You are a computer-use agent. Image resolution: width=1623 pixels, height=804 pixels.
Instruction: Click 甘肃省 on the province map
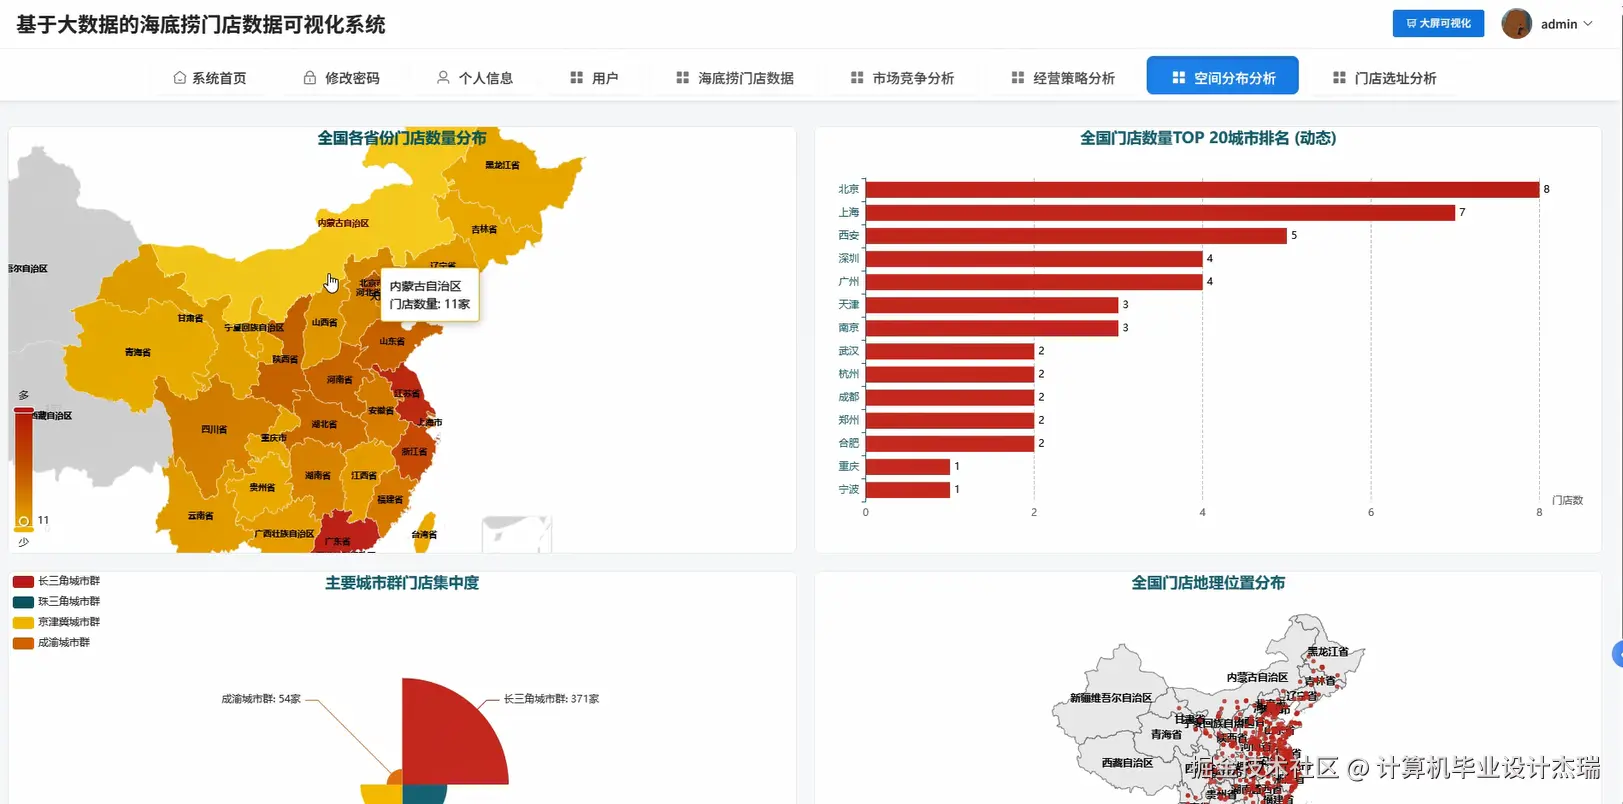coord(190,318)
